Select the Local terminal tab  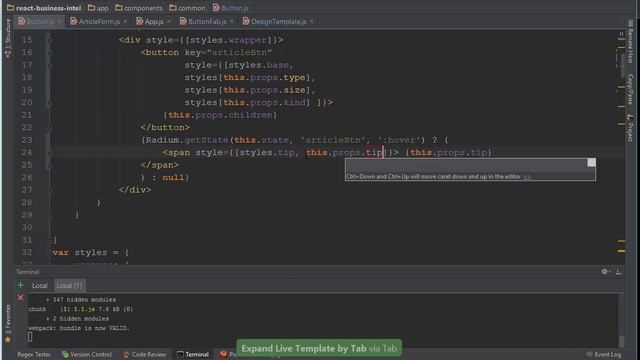(x=40, y=285)
